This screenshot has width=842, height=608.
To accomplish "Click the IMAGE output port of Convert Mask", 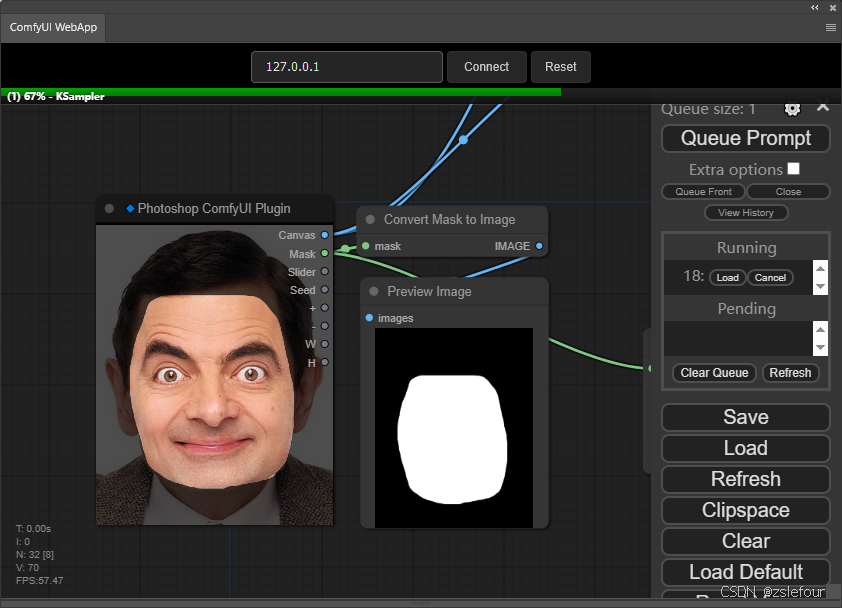I will click(x=540, y=246).
